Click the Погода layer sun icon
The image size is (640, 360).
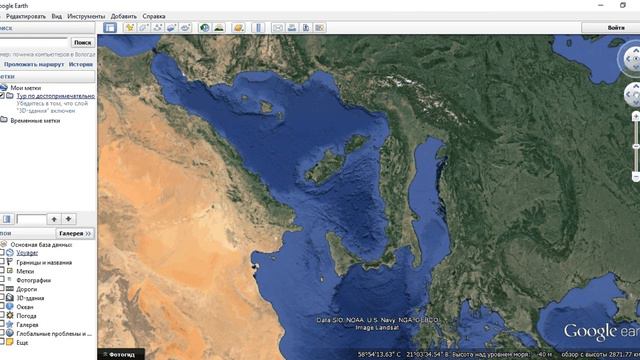[x=10, y=316]
